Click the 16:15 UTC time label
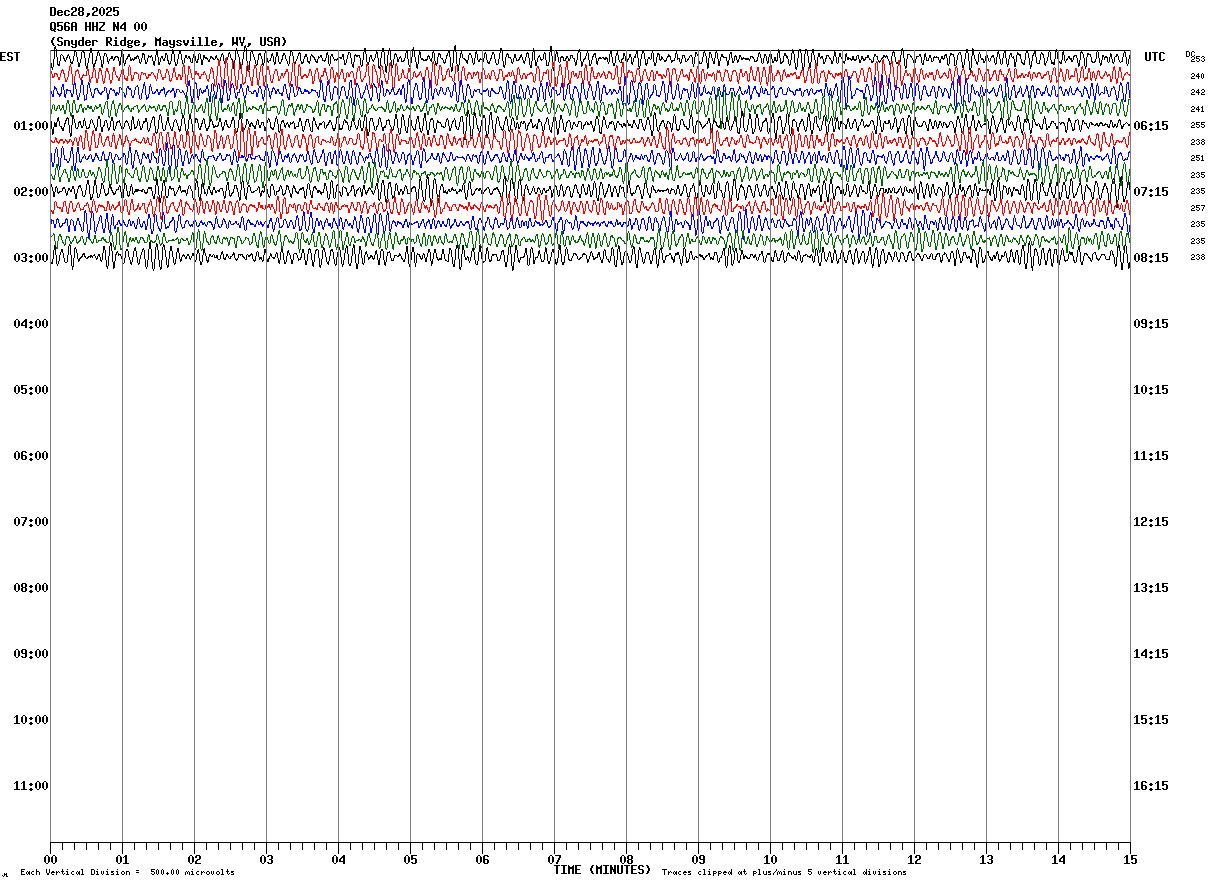 [1150, 786]
